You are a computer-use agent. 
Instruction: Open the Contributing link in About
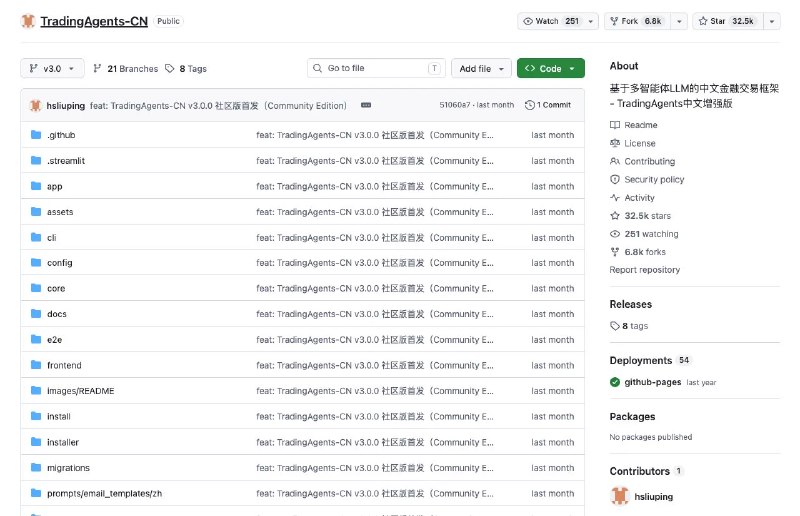coord(642,161)
